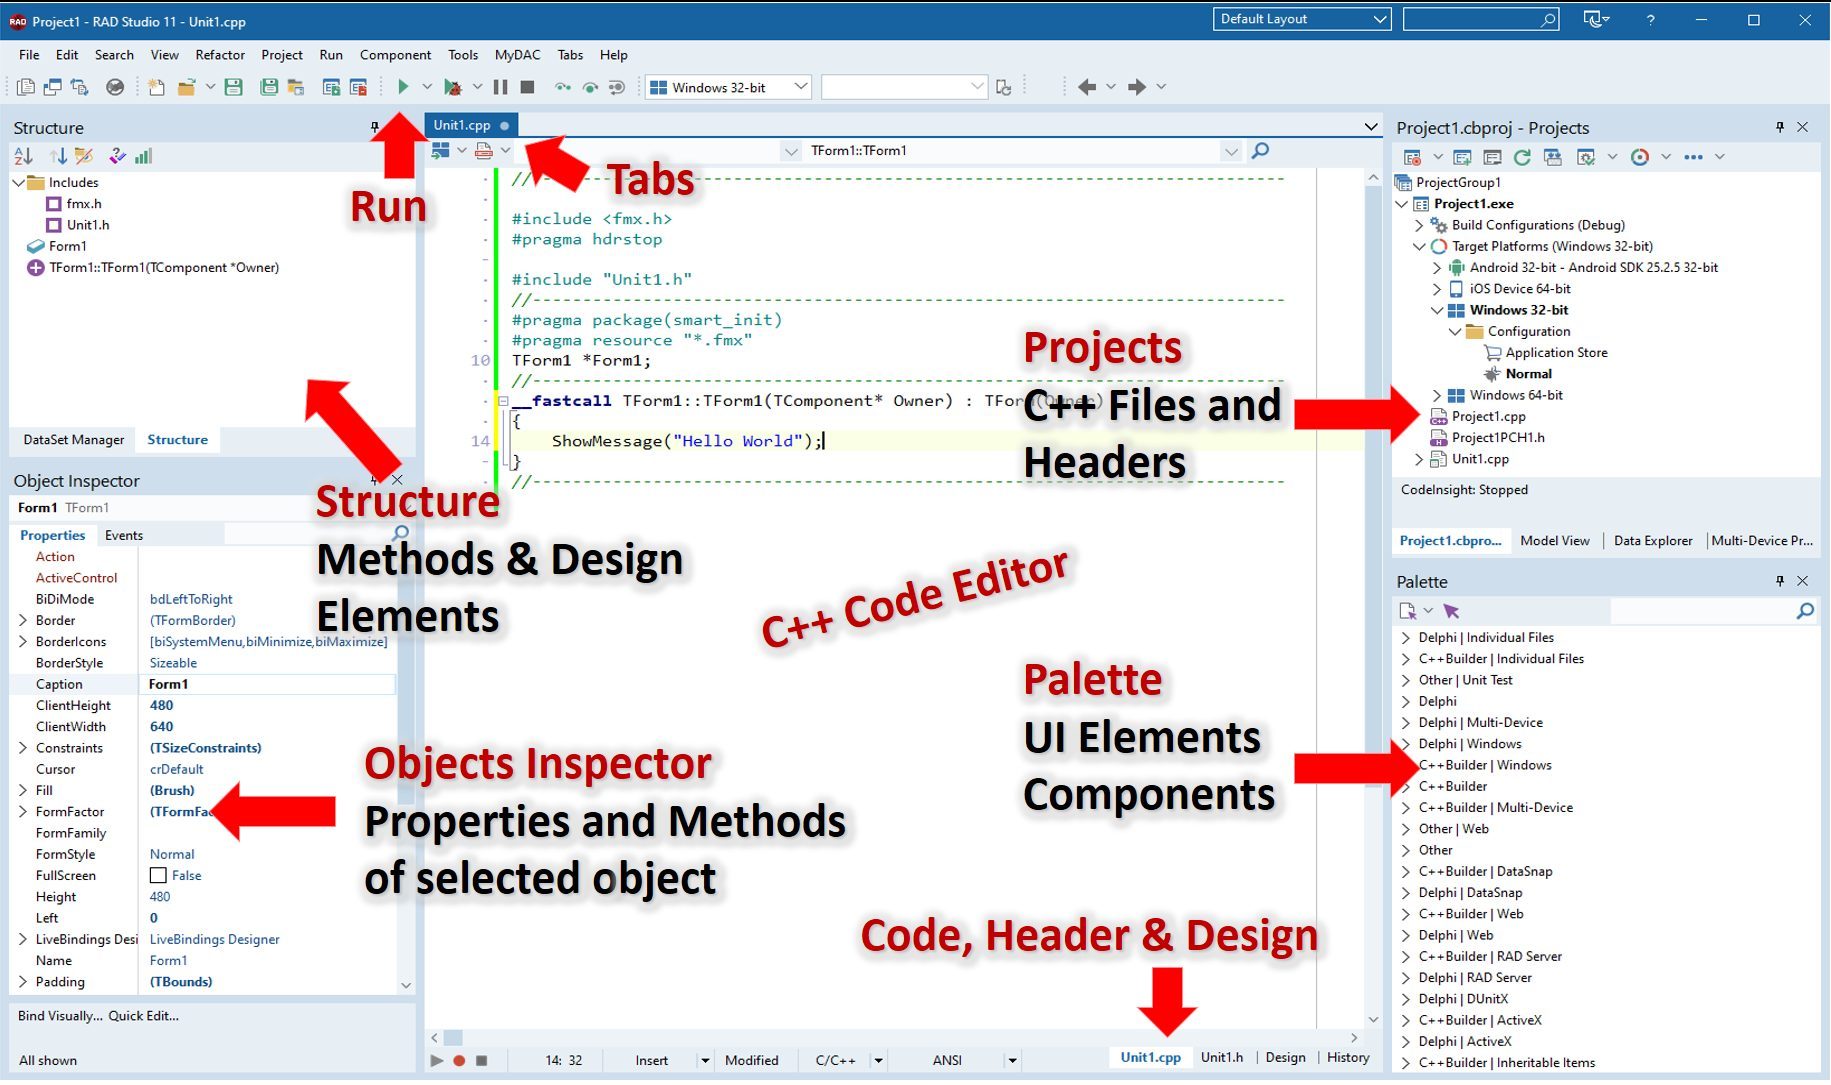Switch to the Design tab
Screen dimensions: 1831x1085
tap(1285, 1058)
